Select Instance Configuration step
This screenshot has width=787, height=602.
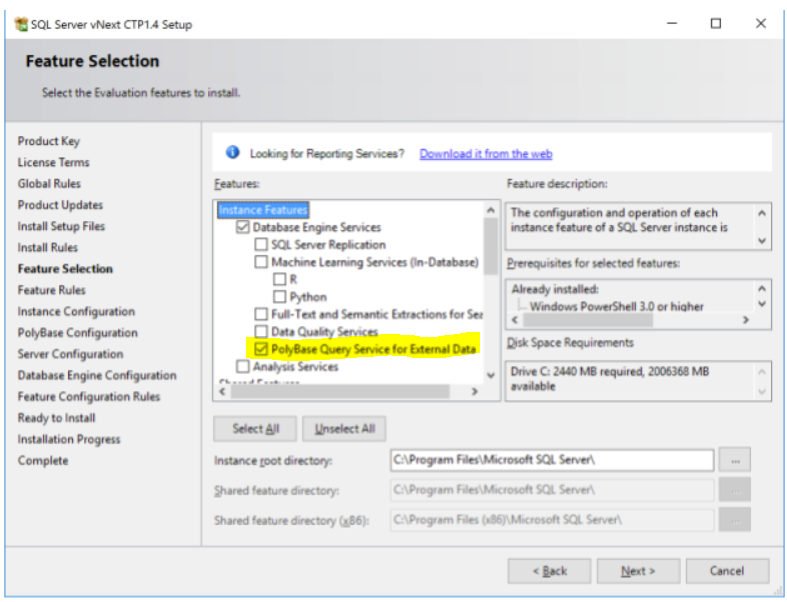76,311
